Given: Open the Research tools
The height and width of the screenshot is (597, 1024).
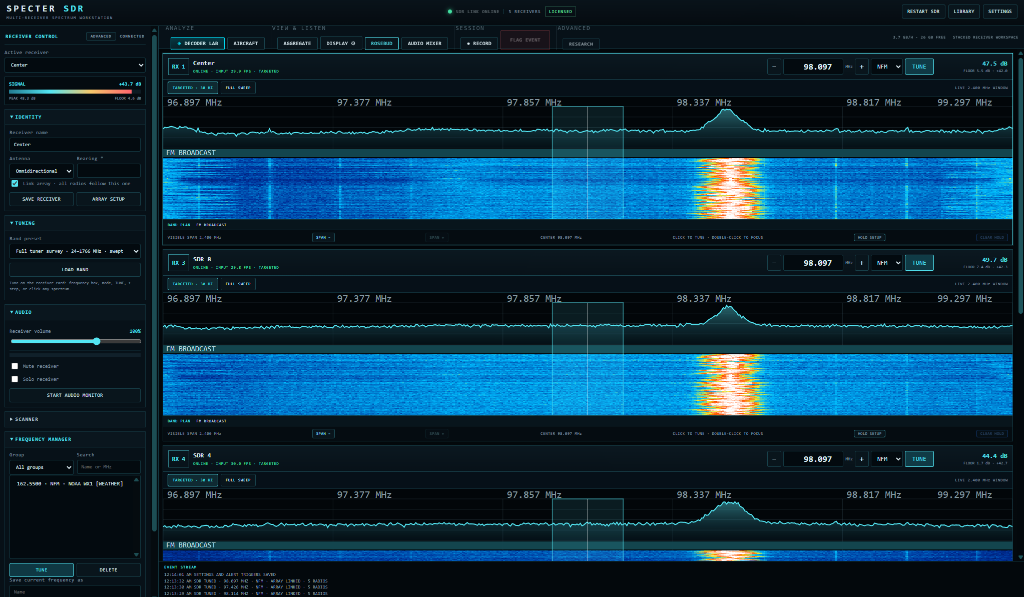Looking at the screenshot, I should (x=581, y=44).
